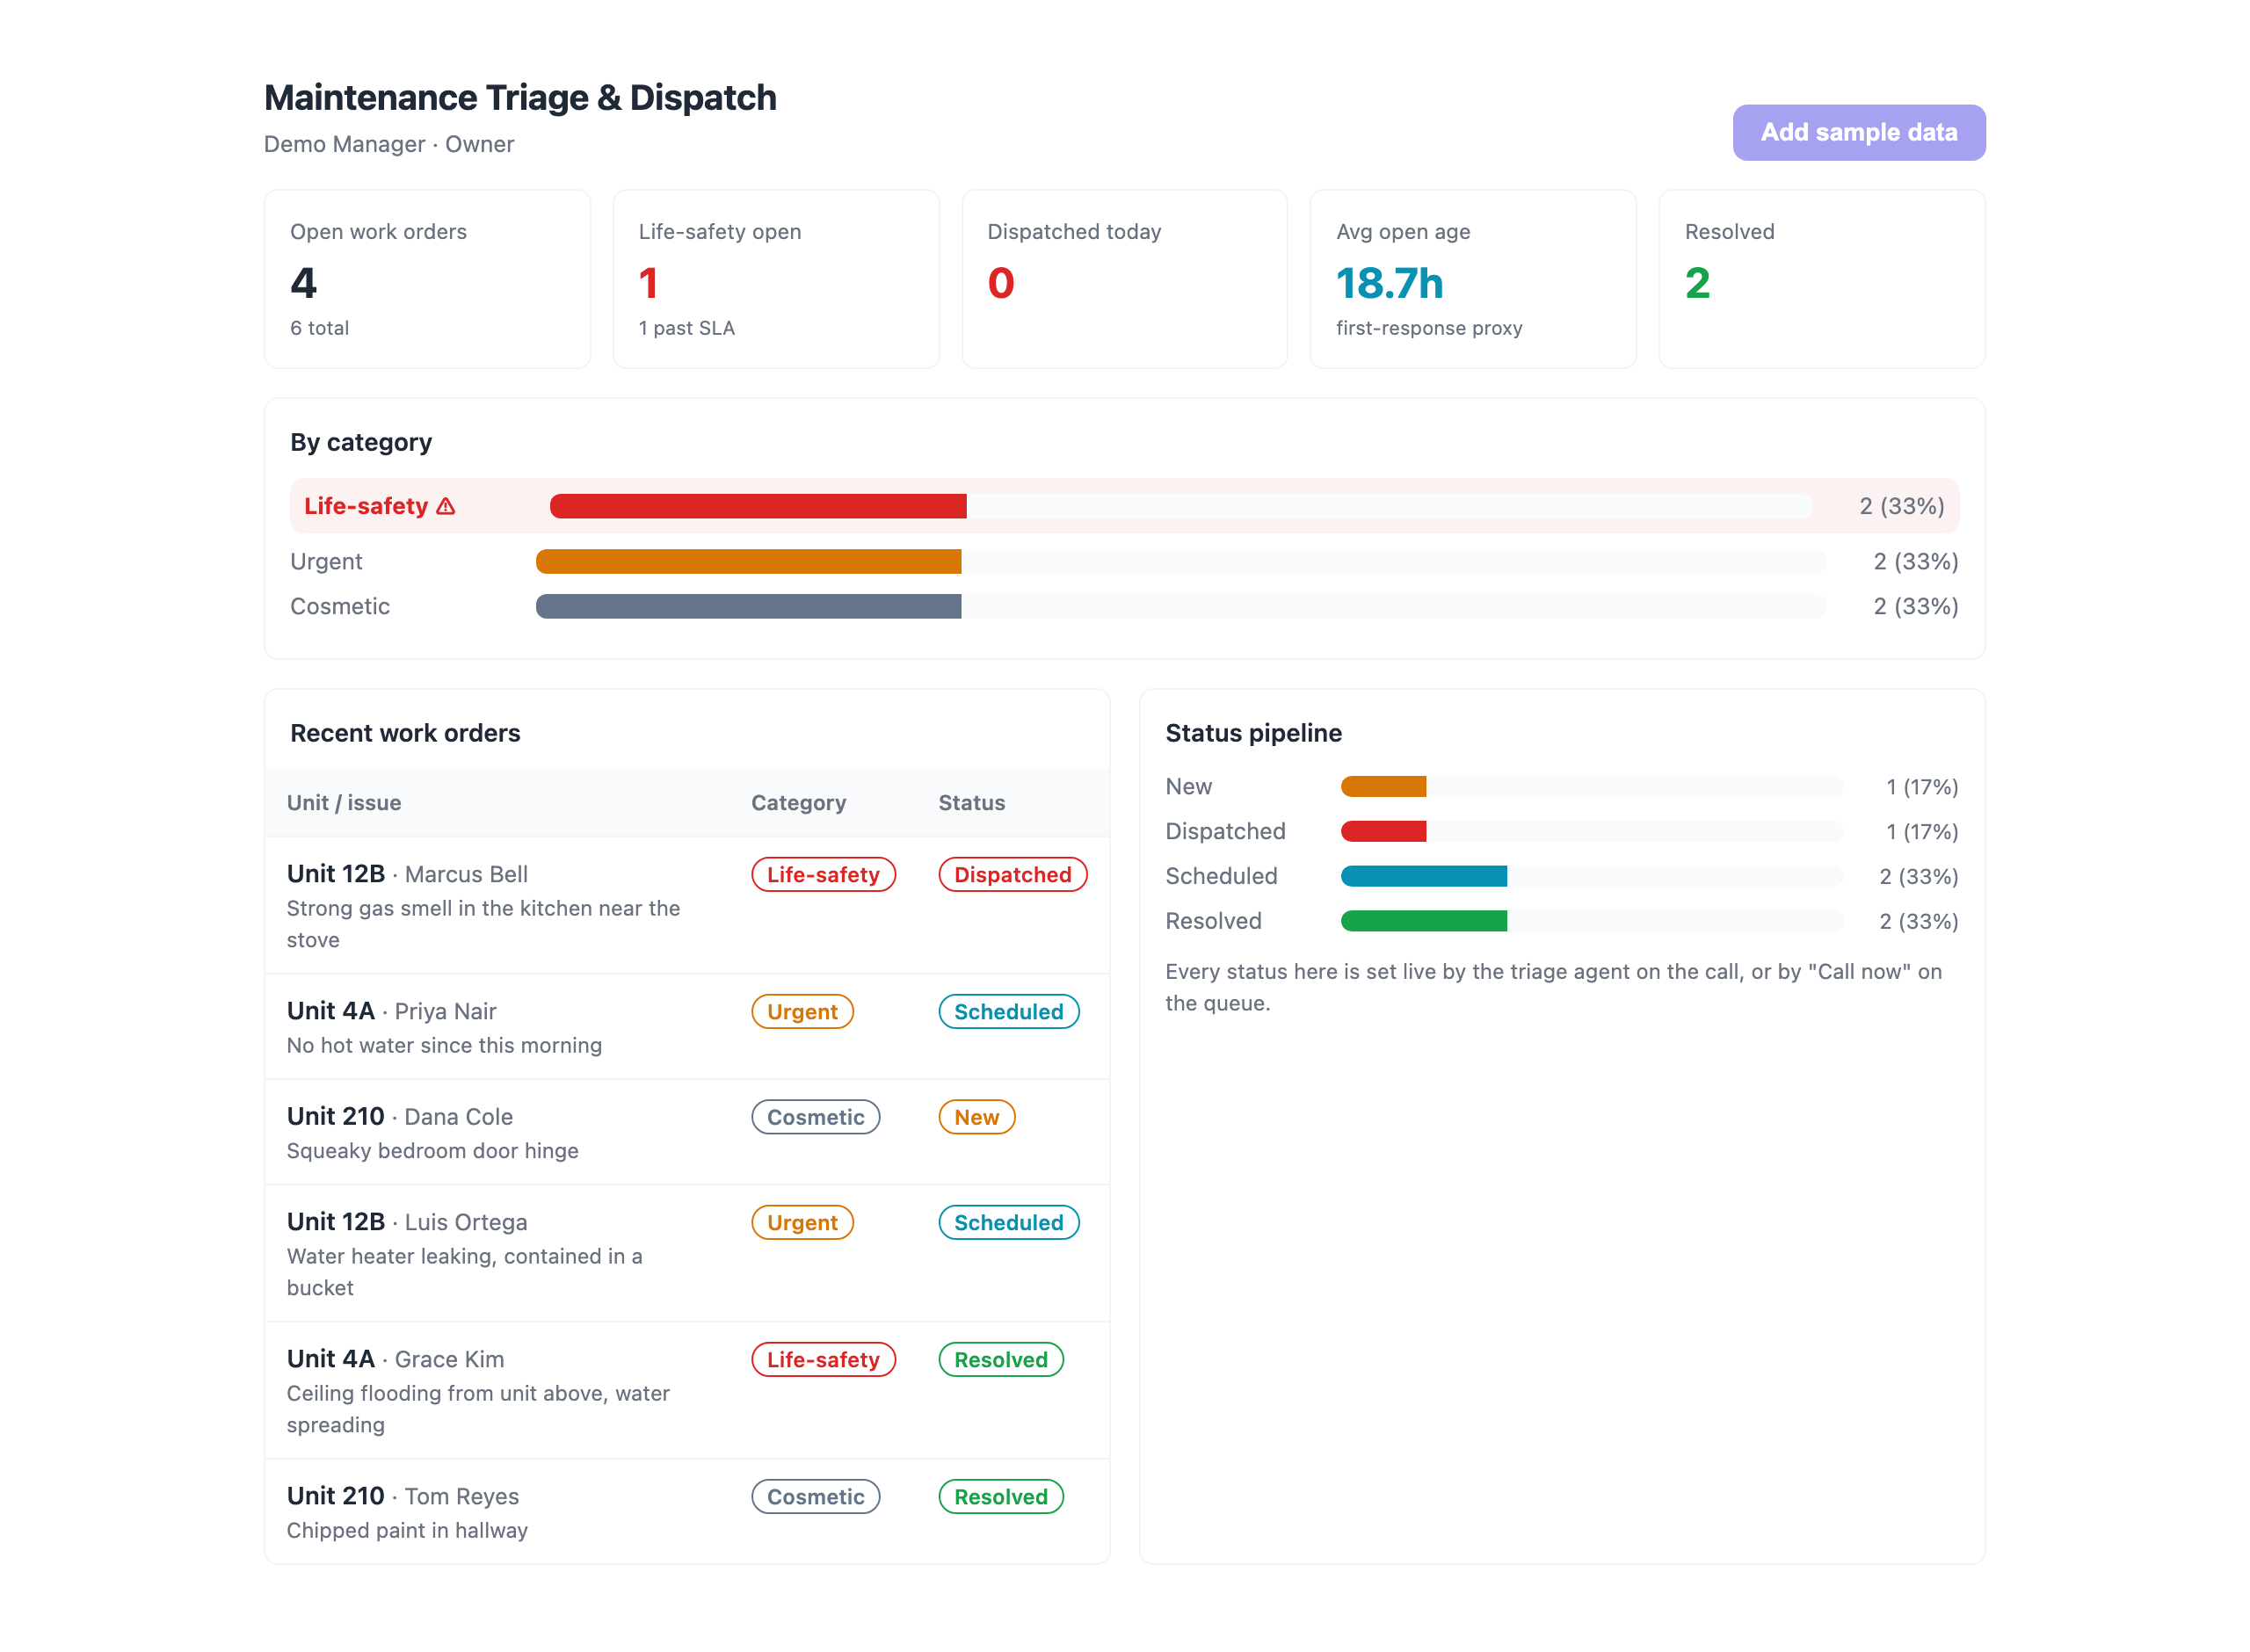Click the New pipeline bar
Screen dimensions: 2250x1652
(x=1383, y=786)
